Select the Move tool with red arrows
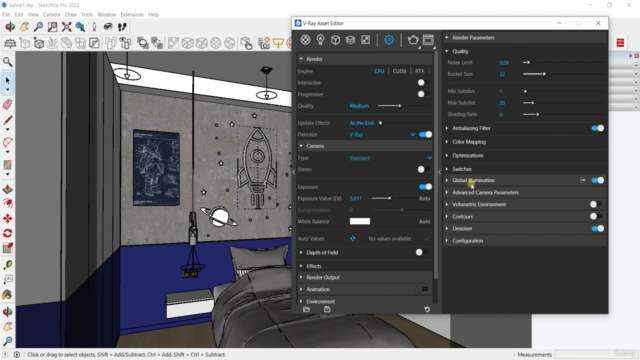Image resolution: width=640 pixels, height=360 pixels. 7,218
